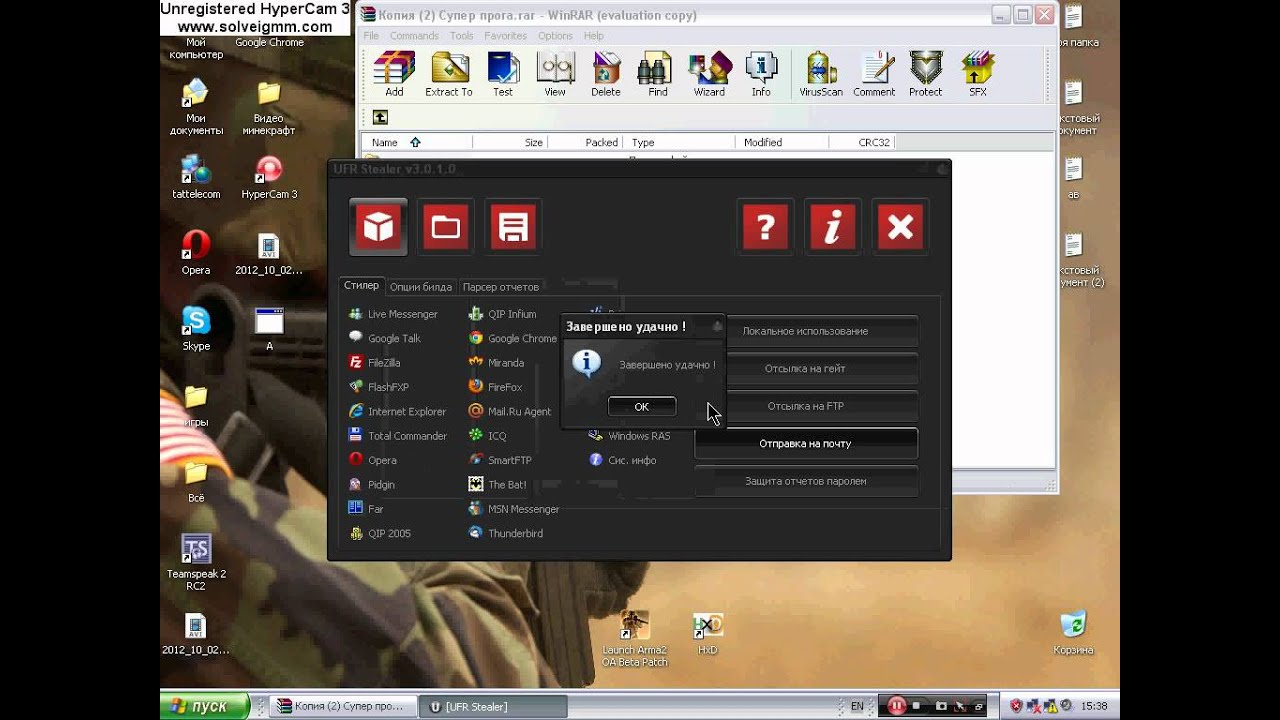Click the Info icon in WinRAR toolbar
Image resolution: width=1280 pixels, height=720 pixels.
click(x=761, y=75)
